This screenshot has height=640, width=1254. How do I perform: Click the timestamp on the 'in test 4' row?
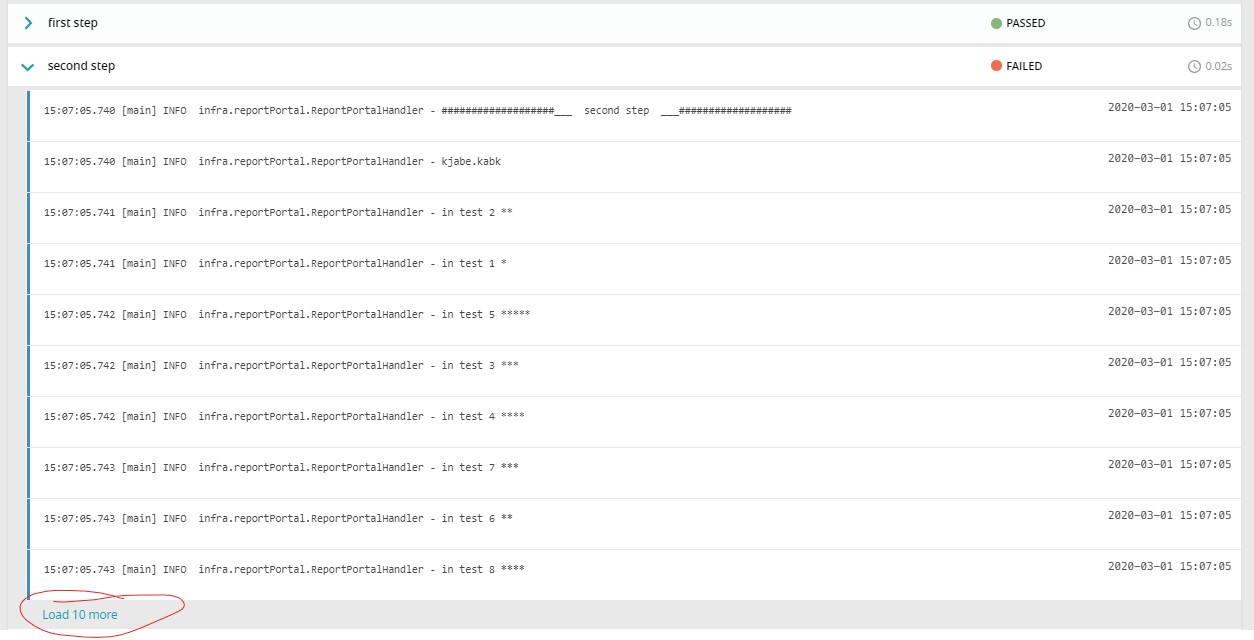(x=1169, y=414)
